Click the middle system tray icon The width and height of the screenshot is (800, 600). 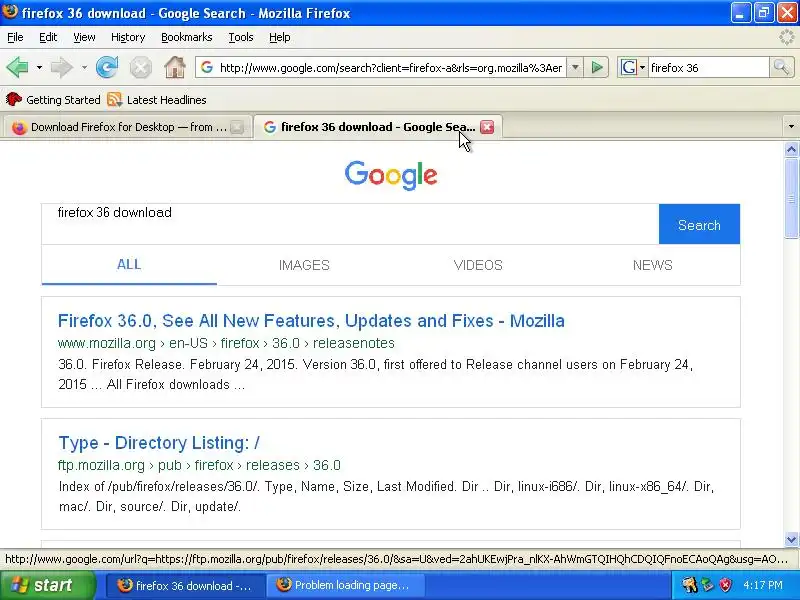(707, 585)
